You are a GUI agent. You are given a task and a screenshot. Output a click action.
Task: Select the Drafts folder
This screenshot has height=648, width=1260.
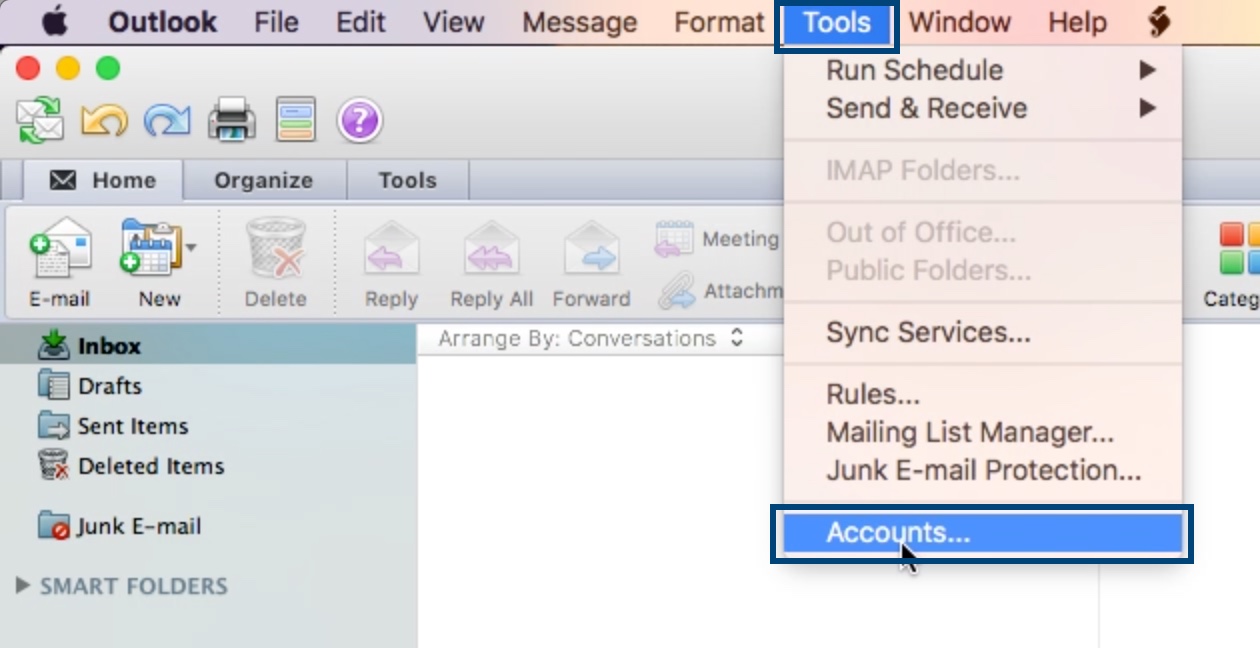pyautogui.click(x=108, y=385)
